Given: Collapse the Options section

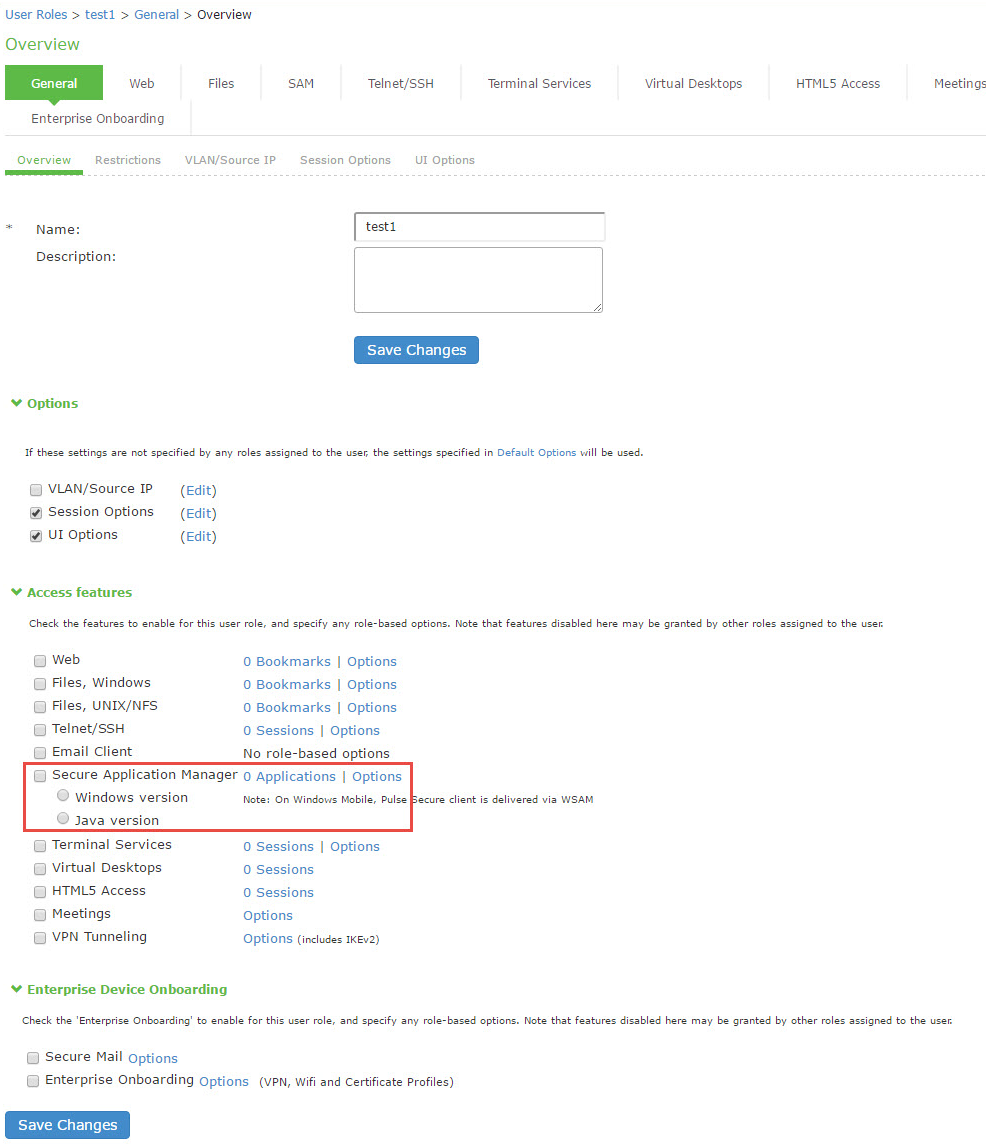Looking at the screenshot, I should 16,403.
